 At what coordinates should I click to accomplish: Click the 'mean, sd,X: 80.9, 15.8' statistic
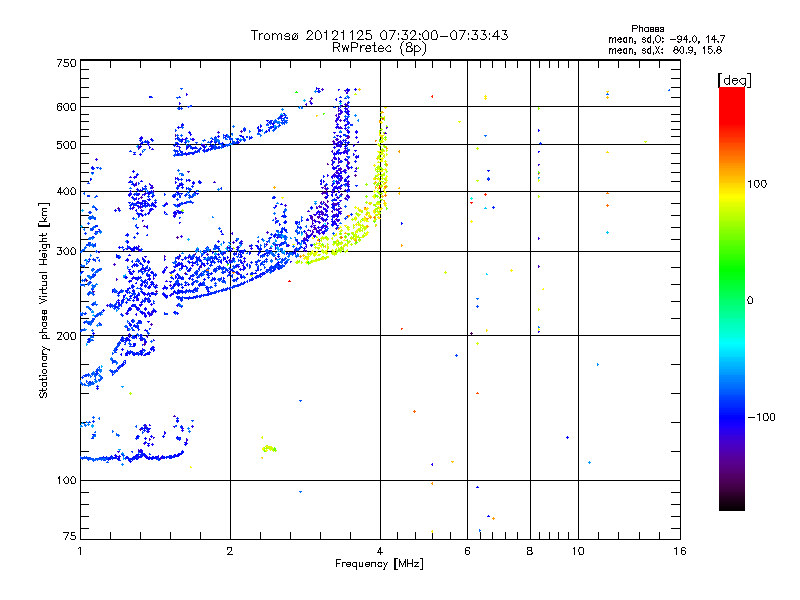click(665, 50)
